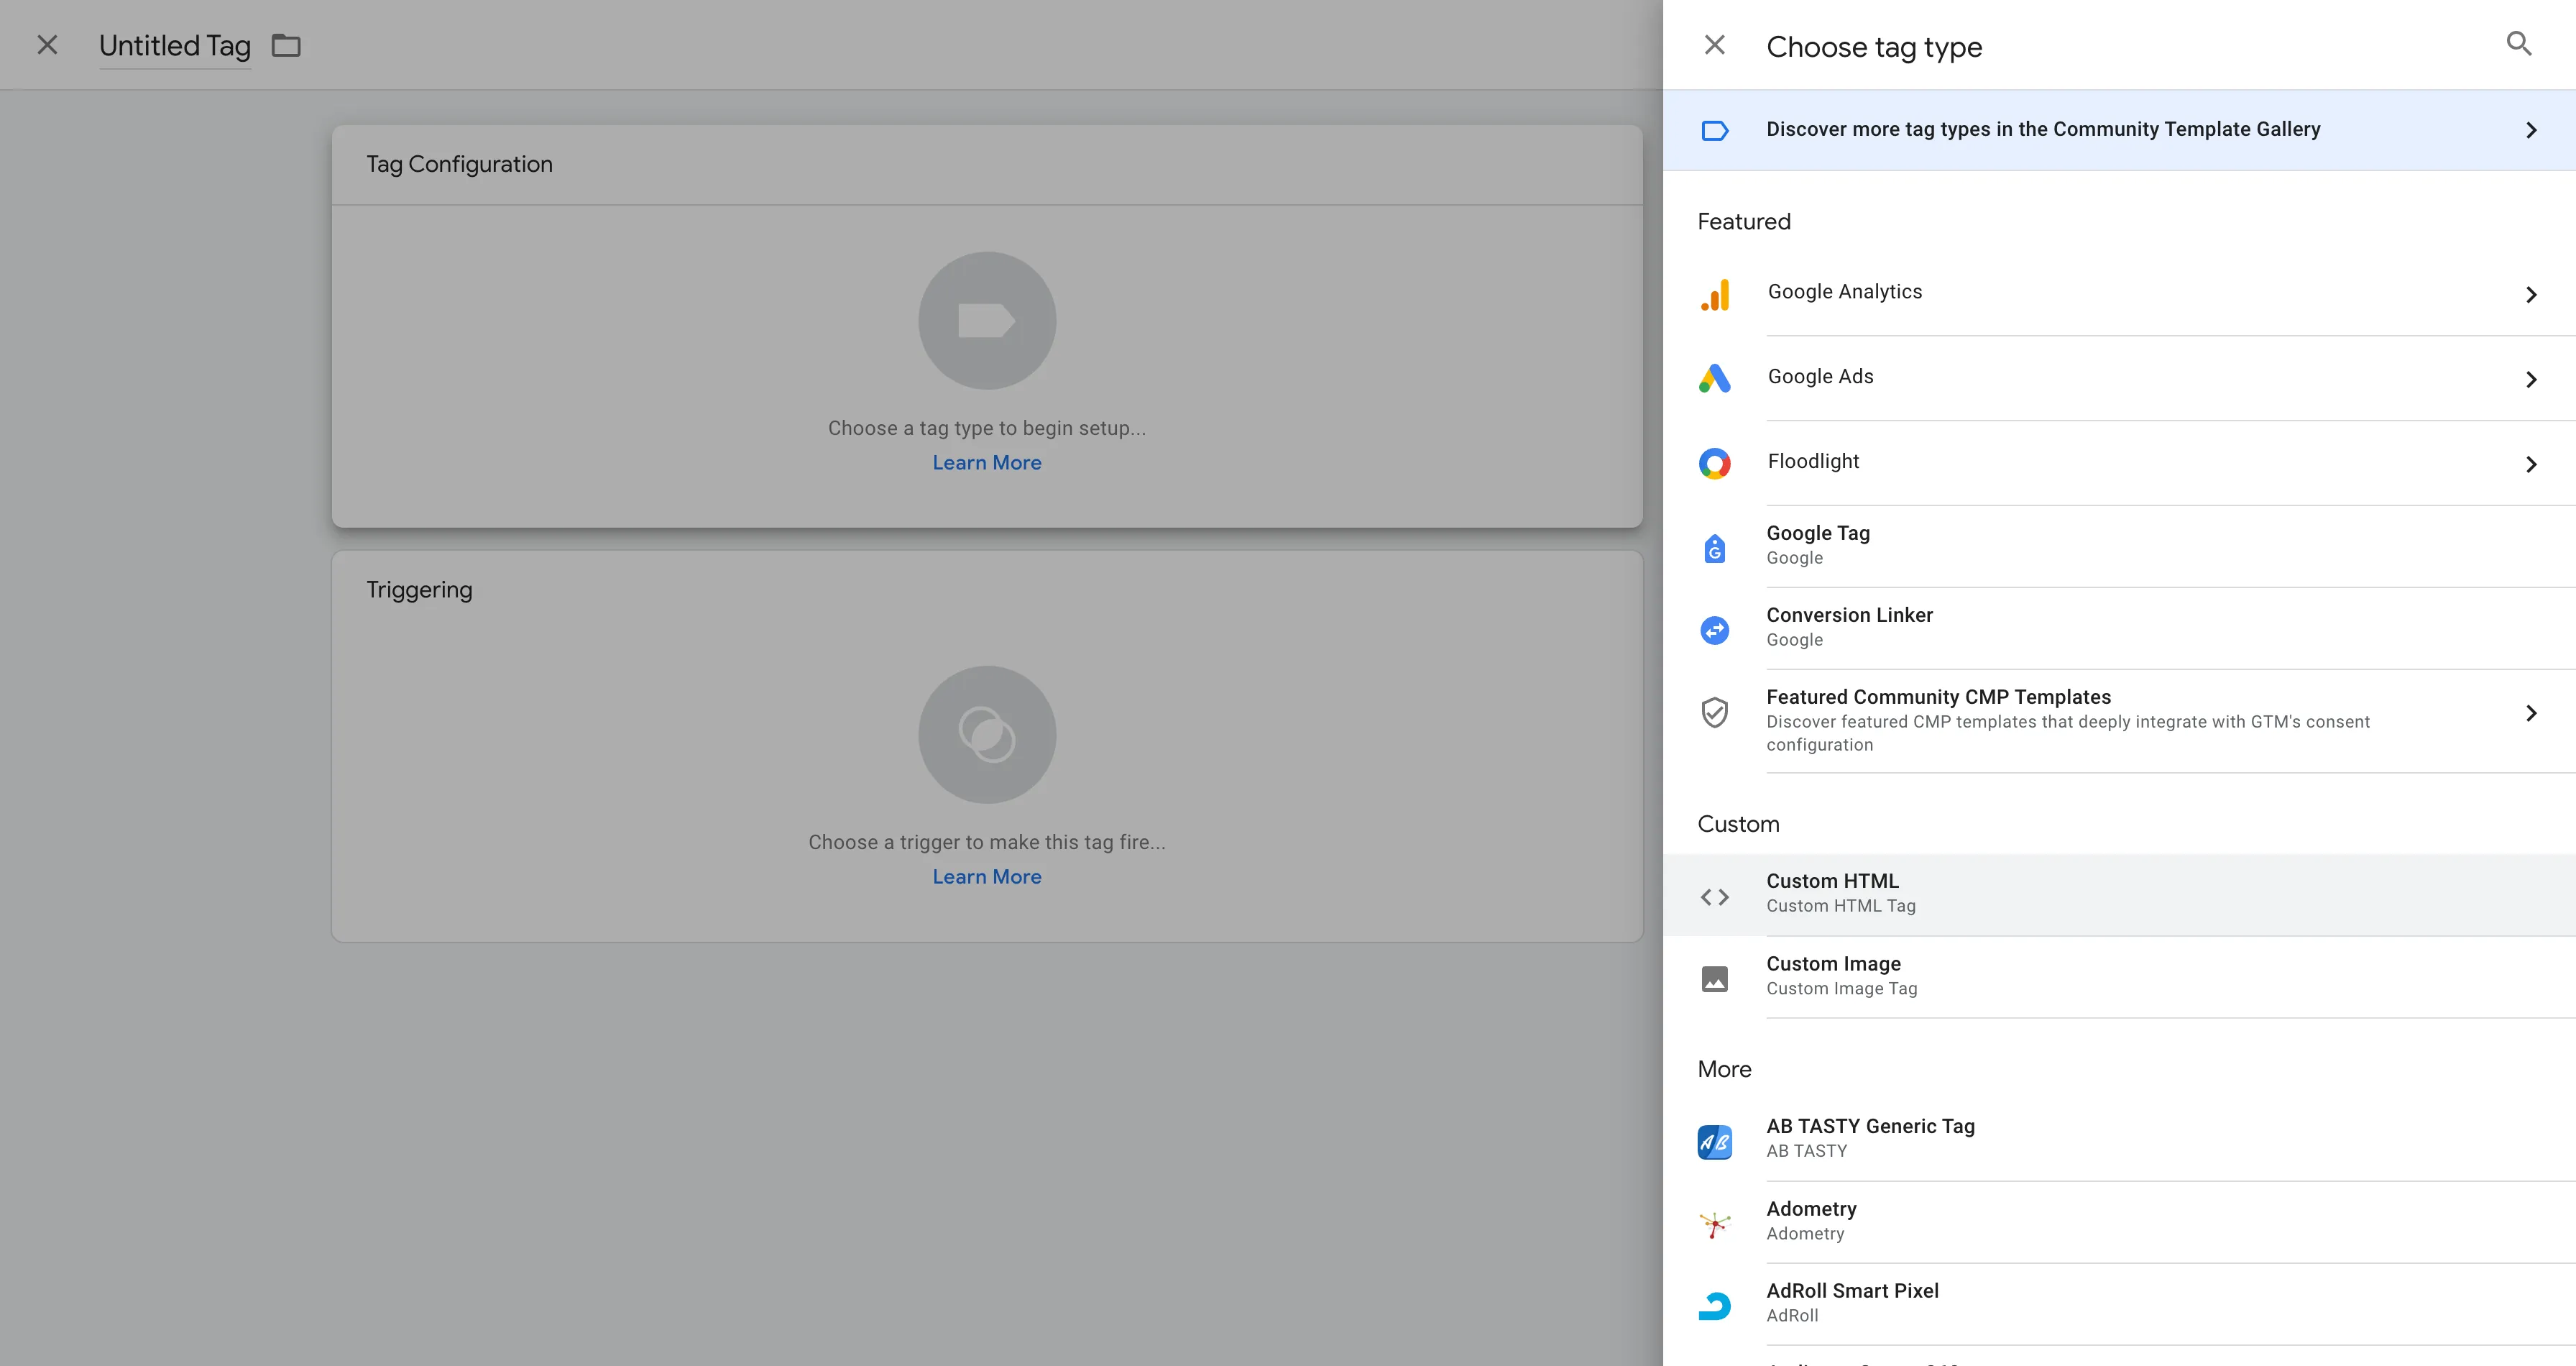2576x1366 pixels.
Task: Open Learn More under Triggering
Action: click(x=987, y=877)
